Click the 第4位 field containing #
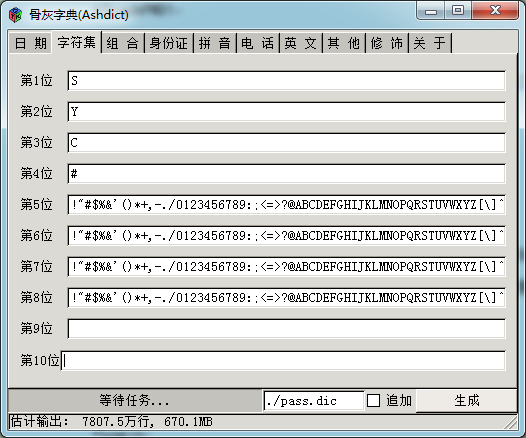The height and width of the screenshot is (438, 526). (x=286, y=173)
